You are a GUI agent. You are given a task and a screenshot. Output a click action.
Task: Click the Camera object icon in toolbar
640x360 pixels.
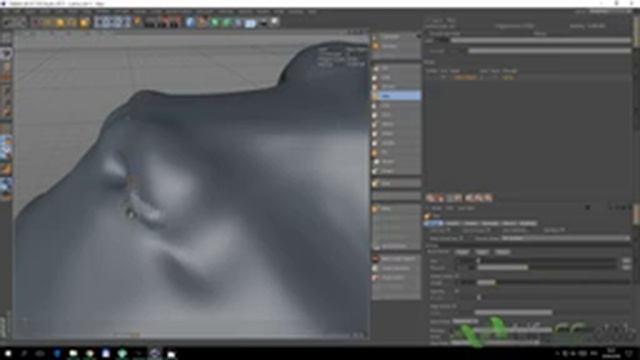coord(262,22)
